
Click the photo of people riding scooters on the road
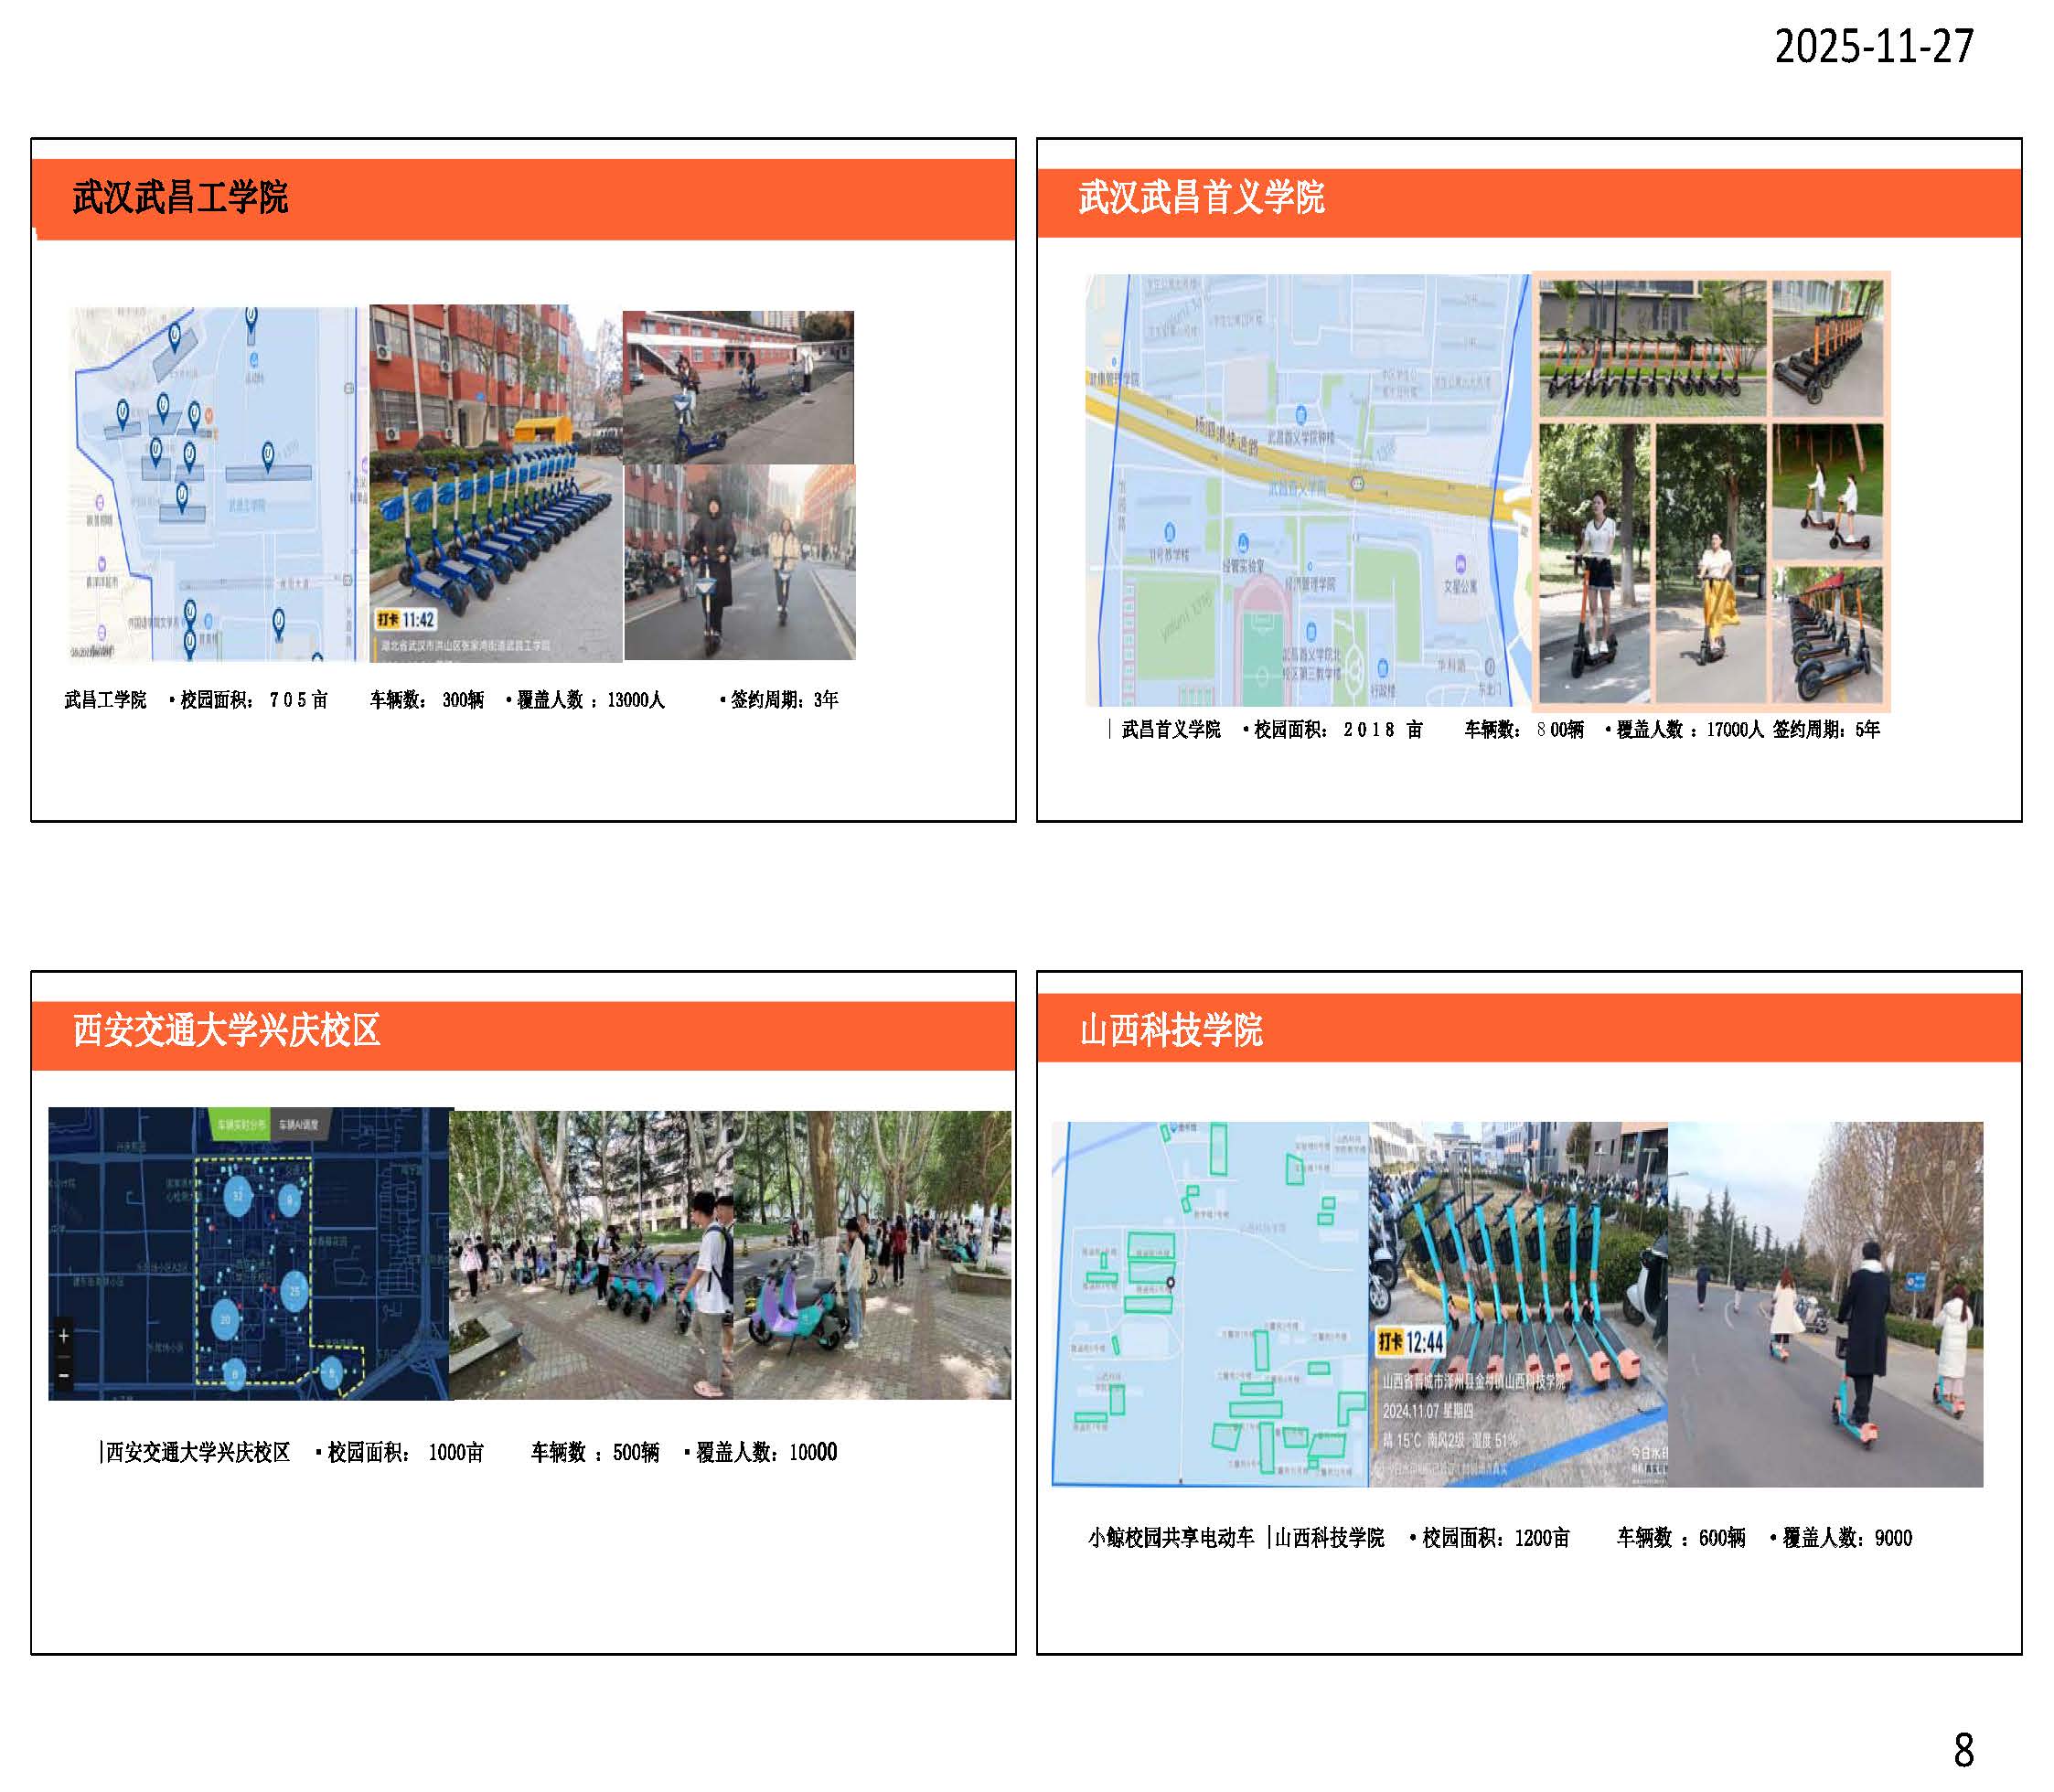[1825, 1303]
